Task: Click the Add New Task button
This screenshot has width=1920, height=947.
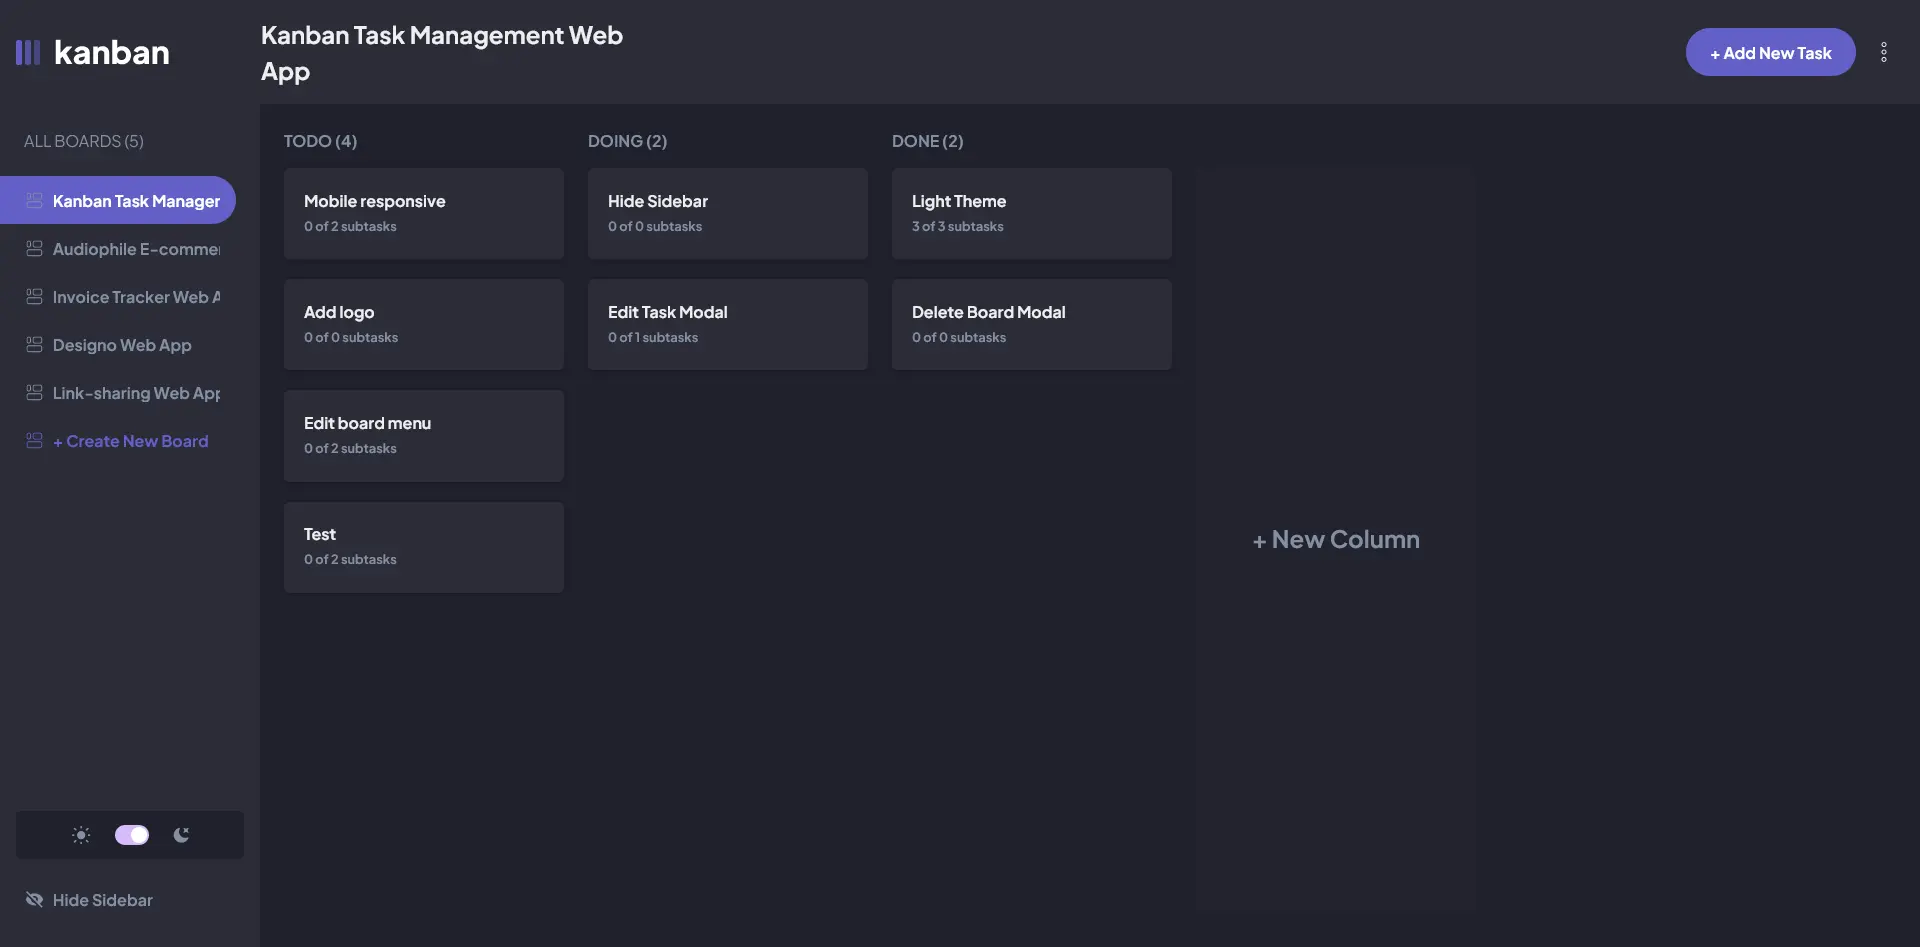Action: click(x=1770, y=52)
